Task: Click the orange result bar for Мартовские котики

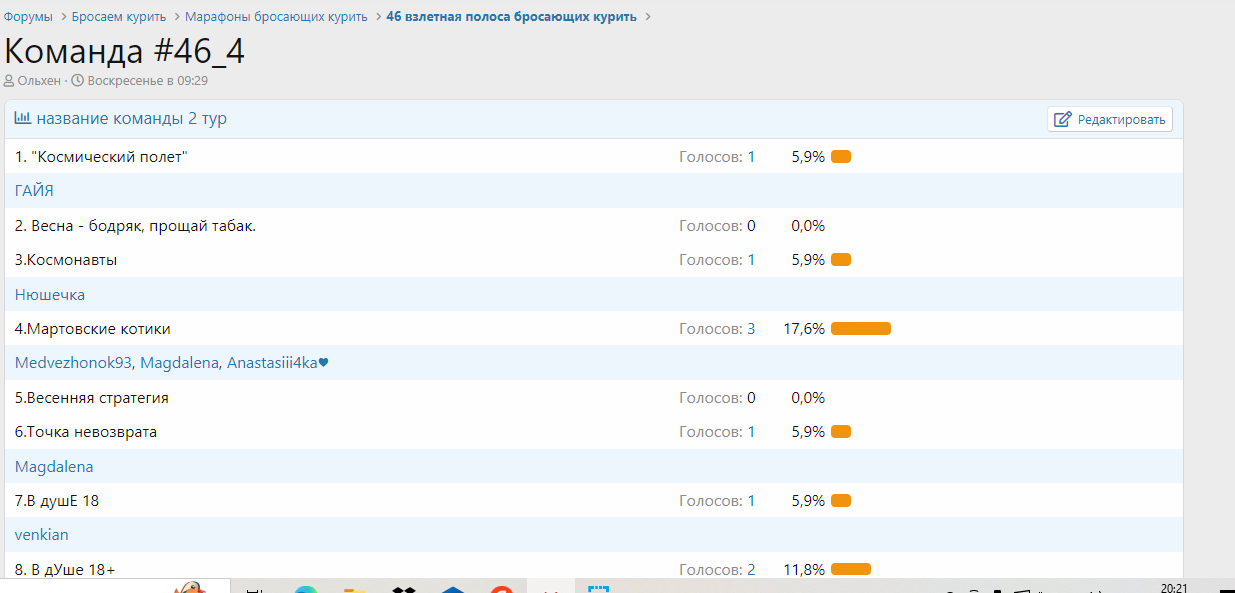Action: click(x=860, y=329)
